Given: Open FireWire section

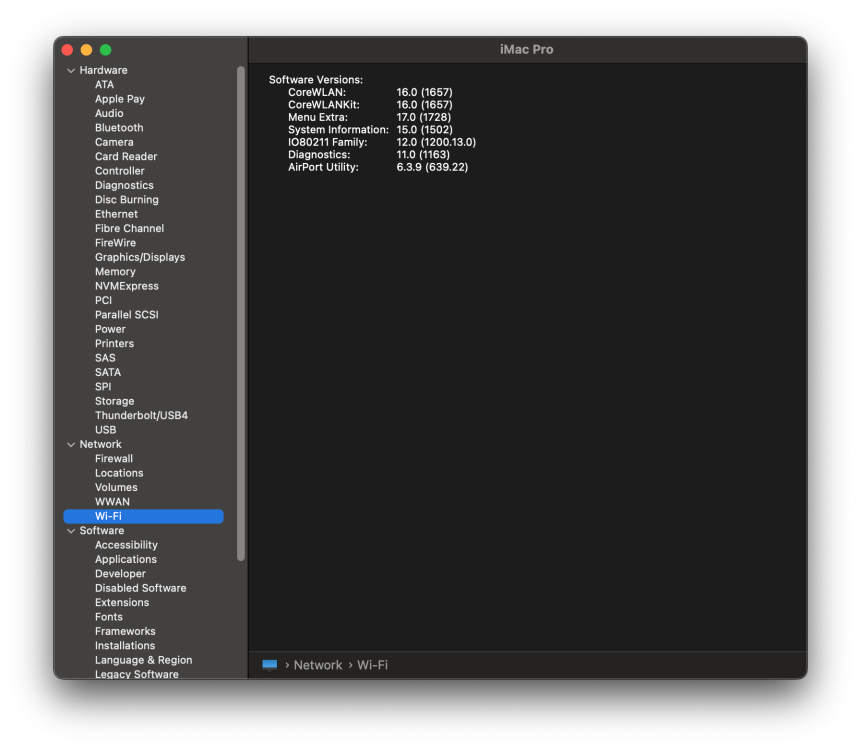Looking at the screenshot, I should tap(115, 243).
